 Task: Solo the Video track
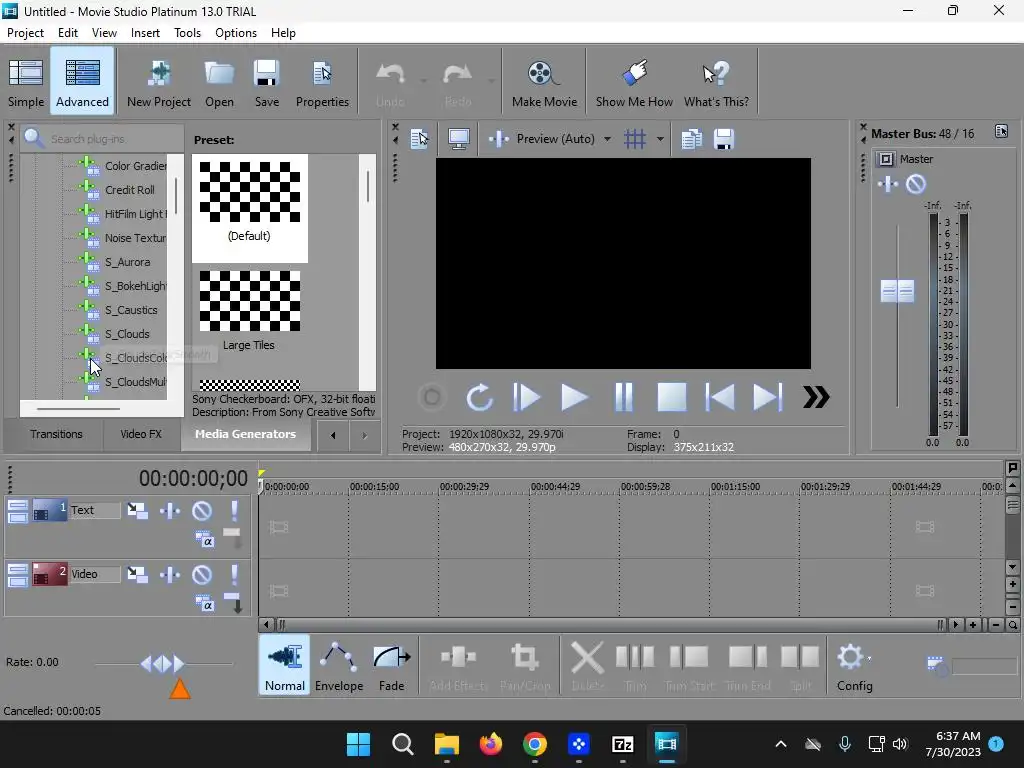pyautogui.click(x=234, y=575)
